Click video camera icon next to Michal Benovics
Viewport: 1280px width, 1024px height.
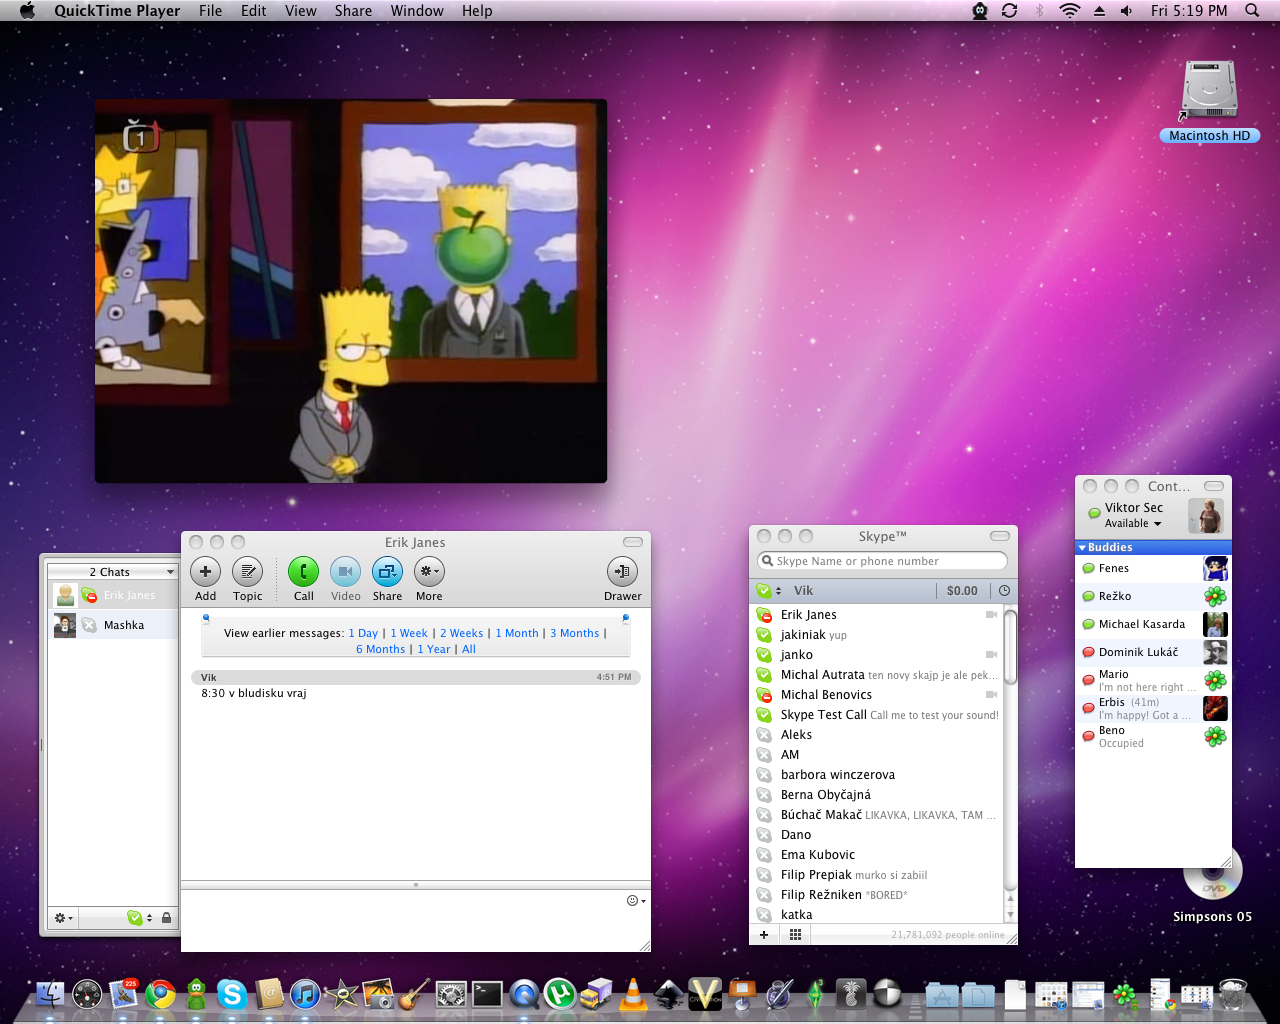[992, 695]
